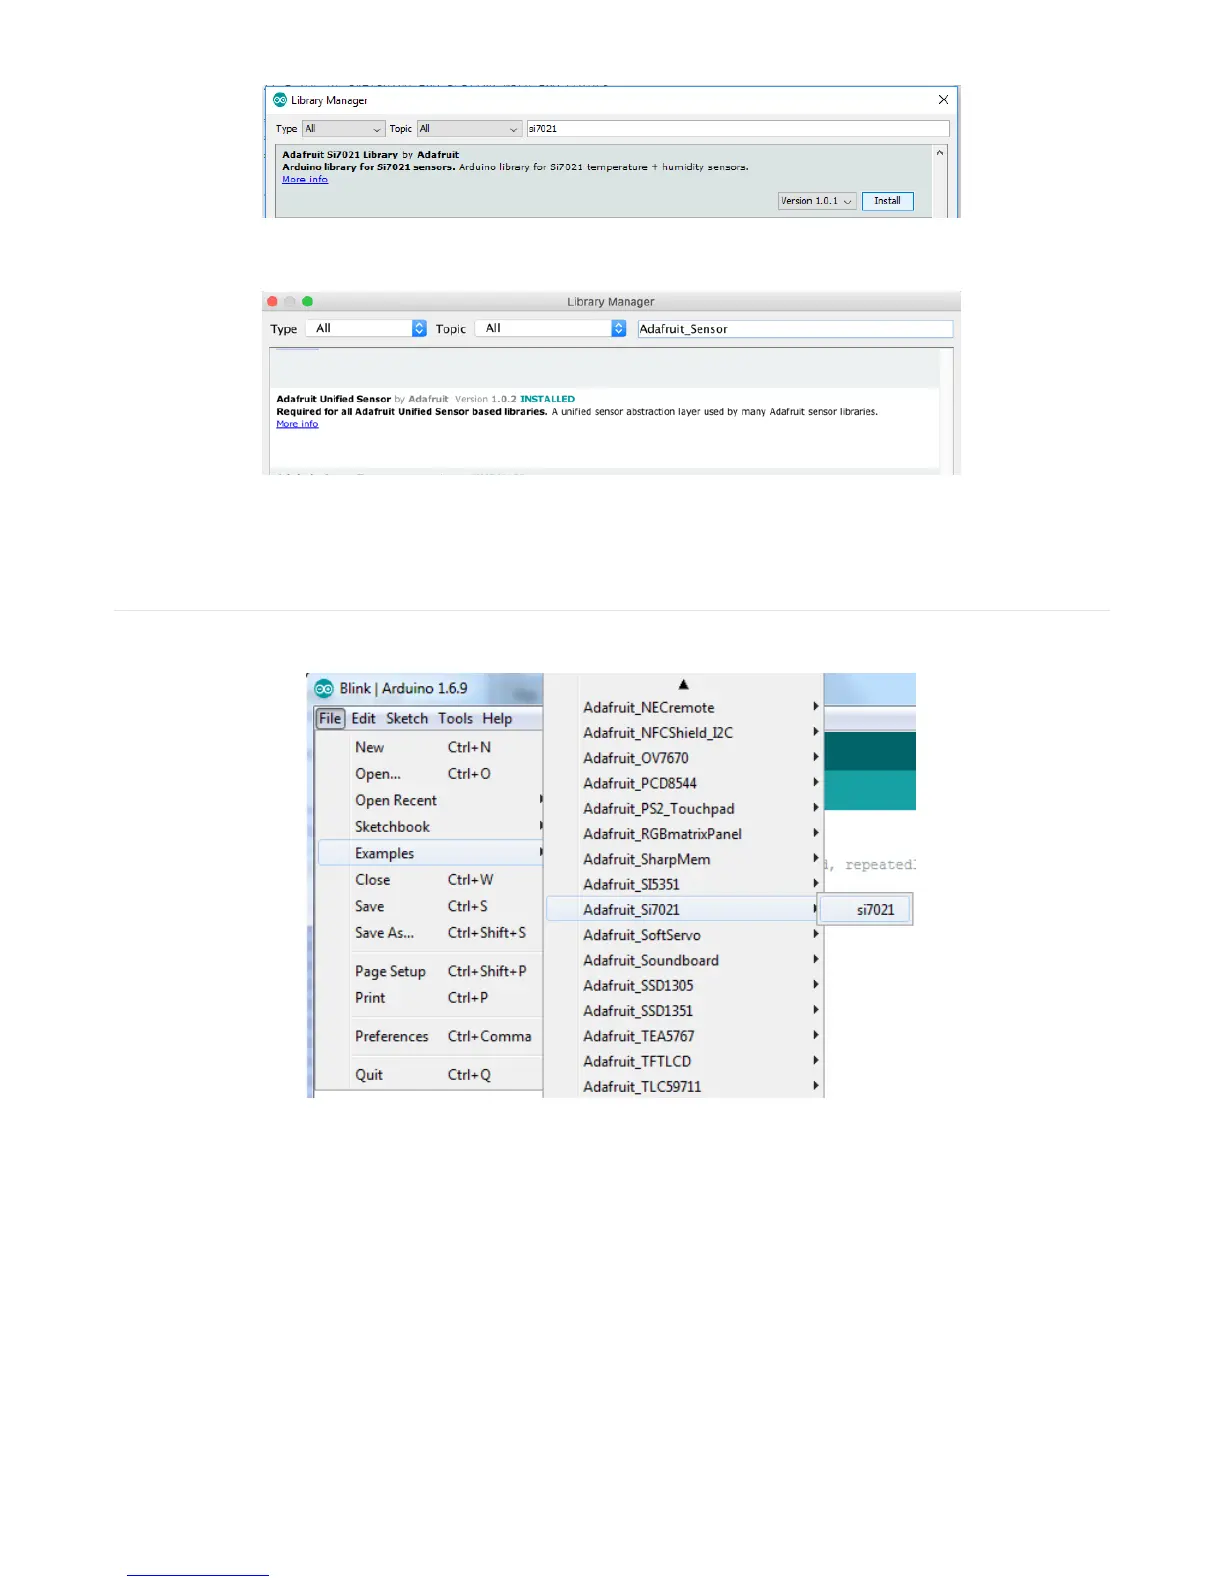Screen dimensions: 1224x1584
Task: Select Adafruit_TEA5767 example entry
Action: (685, 1036)
